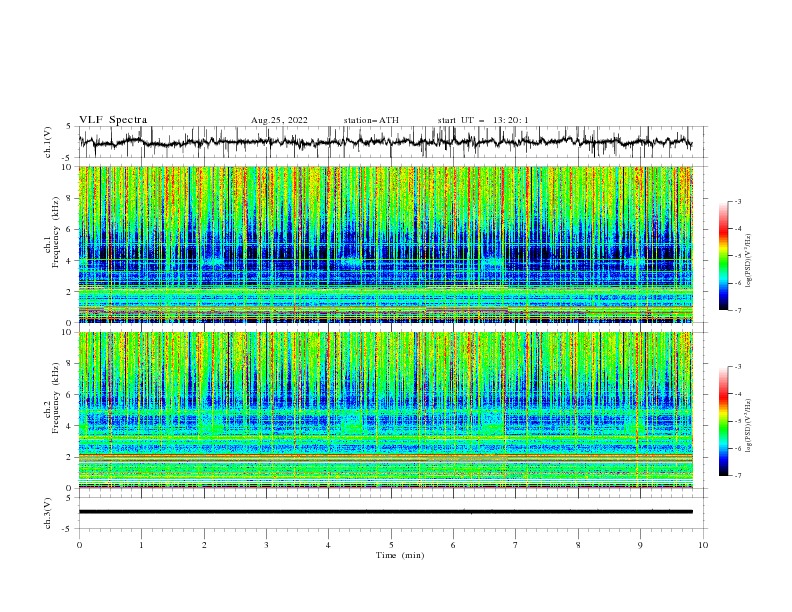The height and width of the screenshot is (612, 792).
Task: Click the "9" tick on the time axis
Action: point(640,545)
